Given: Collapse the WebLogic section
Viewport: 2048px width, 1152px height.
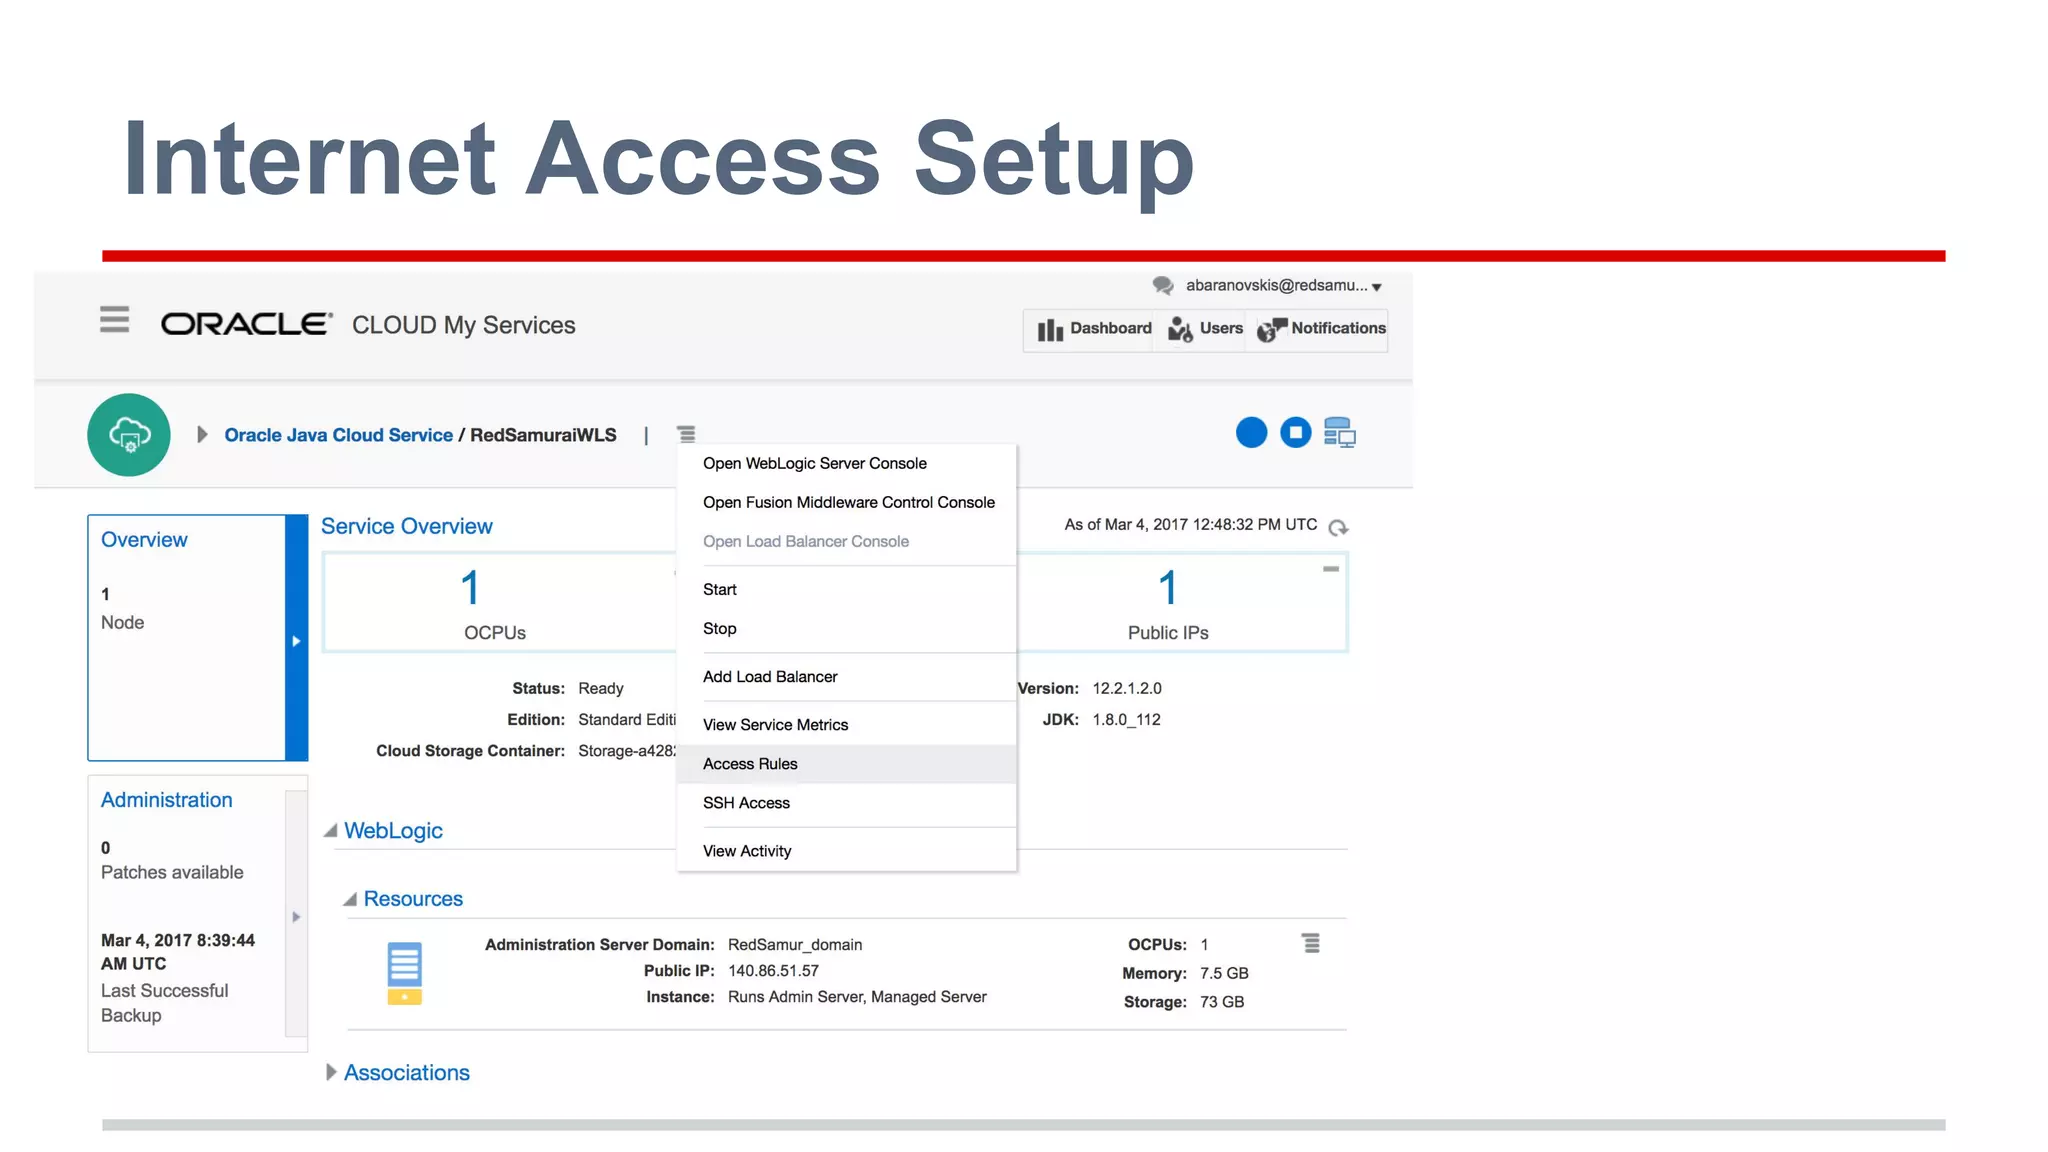Looking at the screenshot, I should point(330,831).
